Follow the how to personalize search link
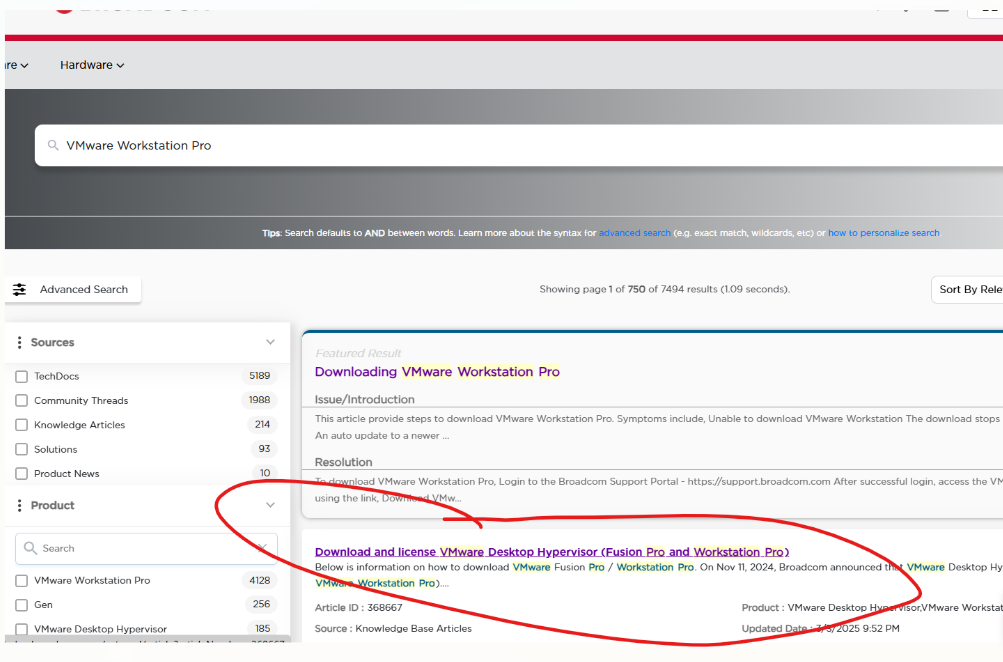This screenshot has height=662, width=1003. click(883, 233)
